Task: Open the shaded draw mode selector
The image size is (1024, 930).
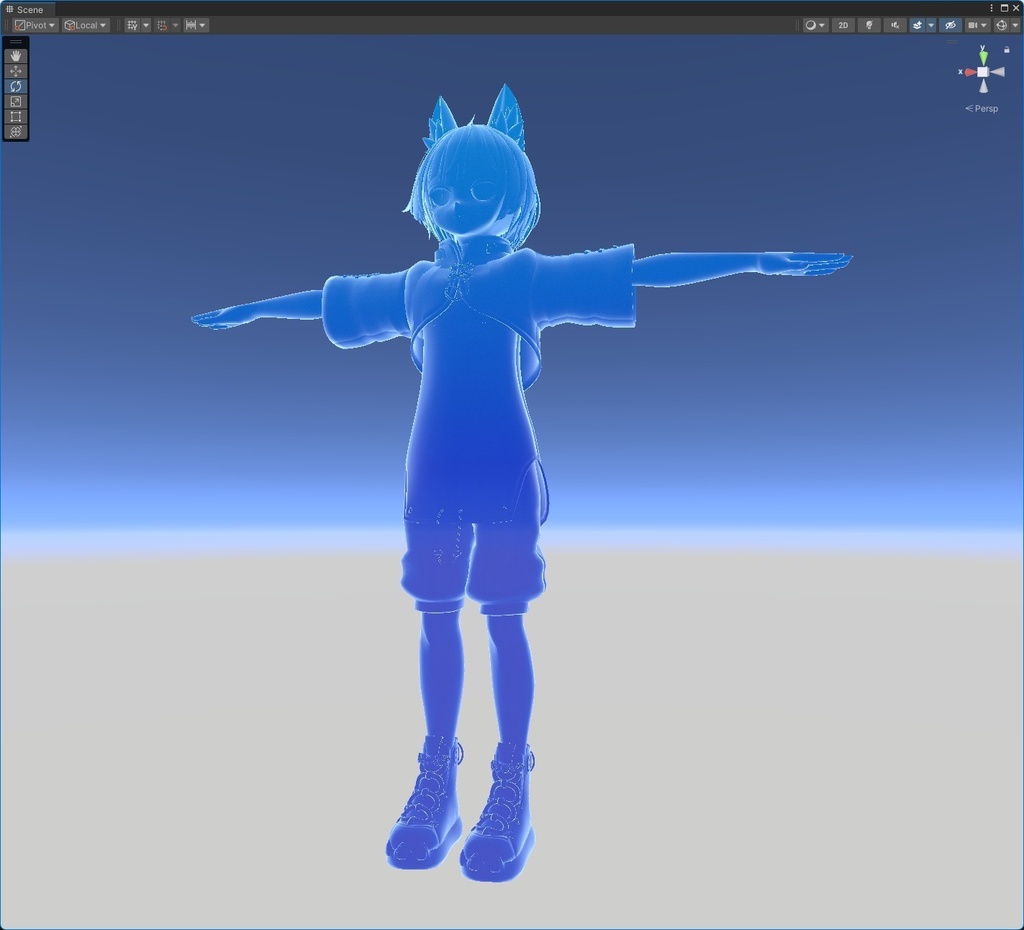Action: (810, 25)
